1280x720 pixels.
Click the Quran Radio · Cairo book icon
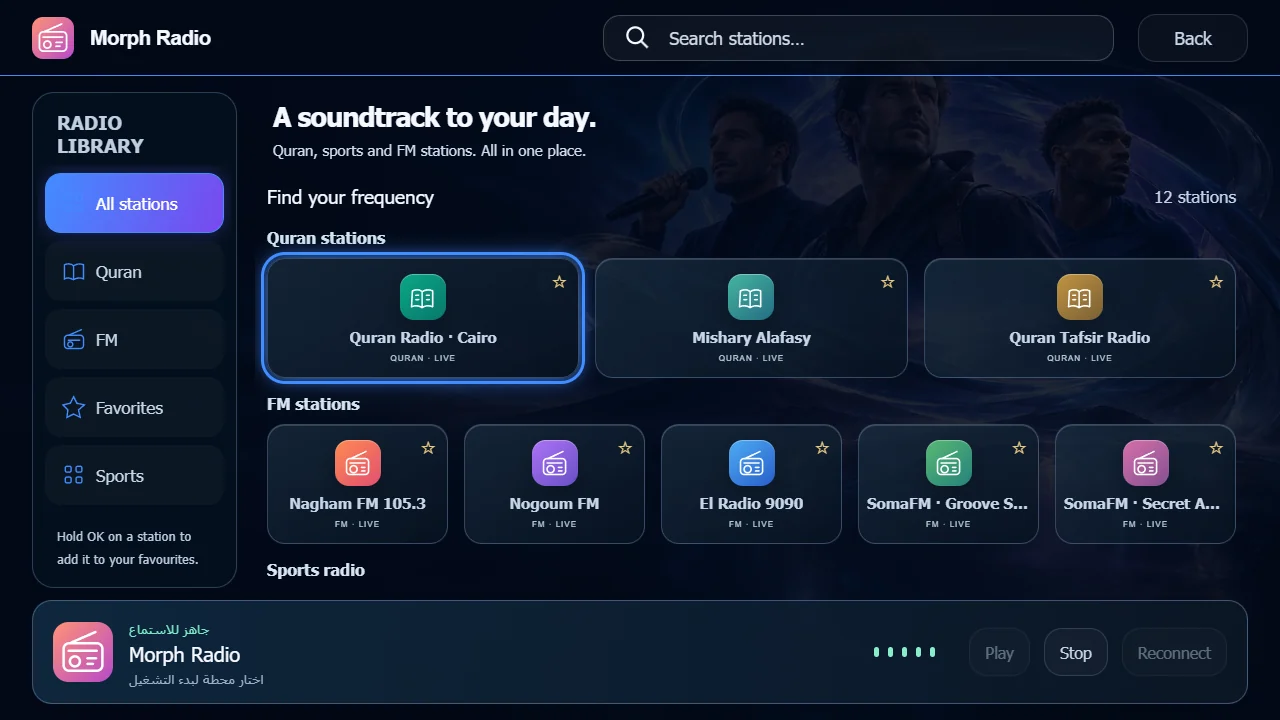point(423,297)
